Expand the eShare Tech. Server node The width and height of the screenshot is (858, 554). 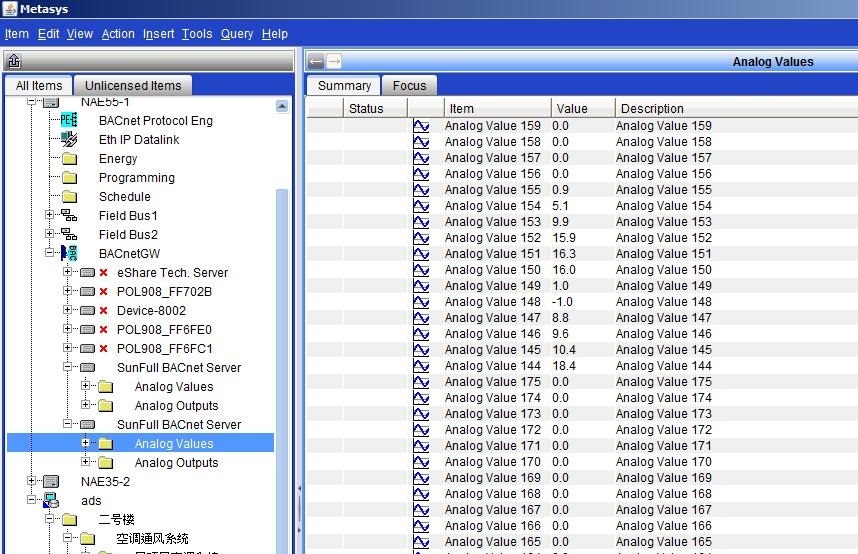pyautogui.click(x=67, y=272)
